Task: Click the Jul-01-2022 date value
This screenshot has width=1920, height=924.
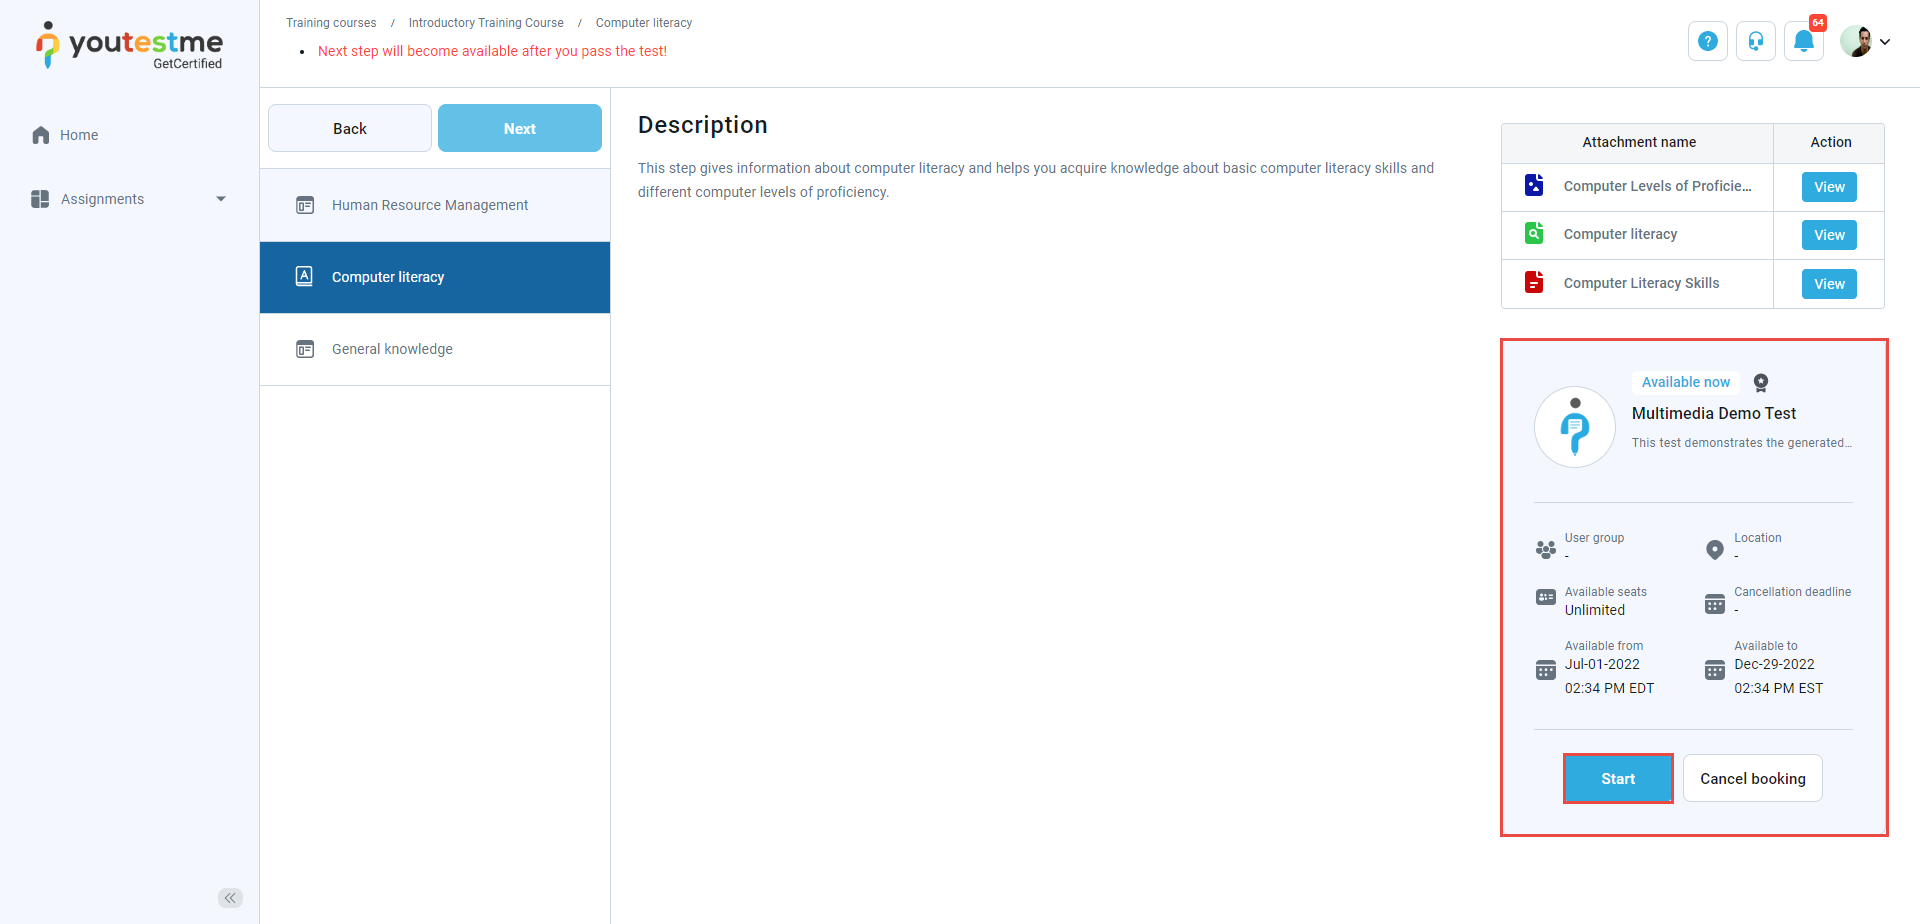Action: point(1602,664)
